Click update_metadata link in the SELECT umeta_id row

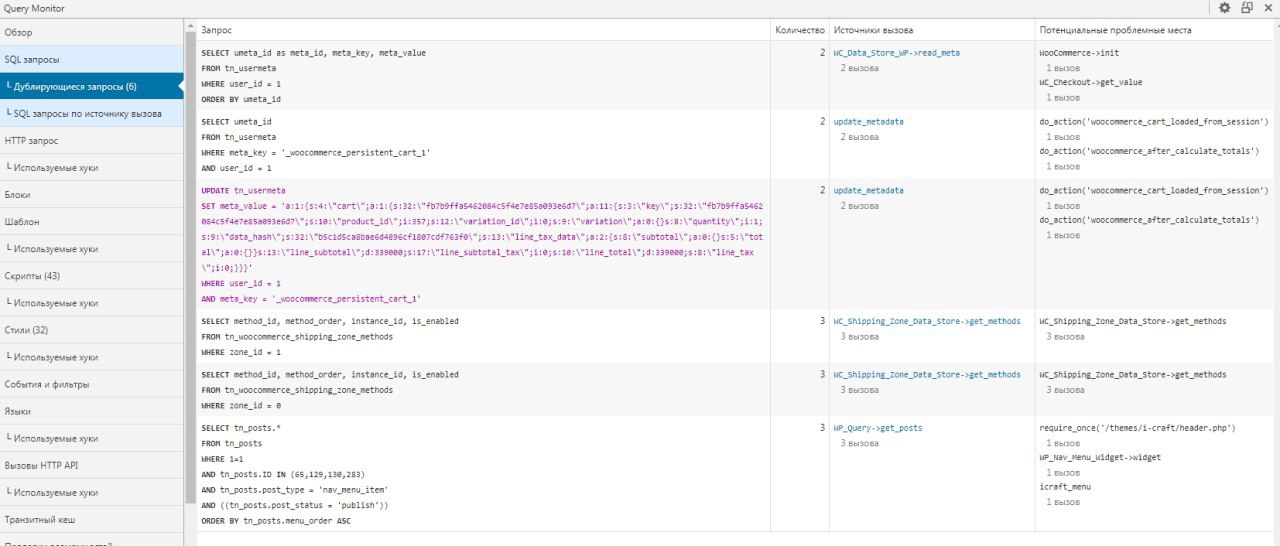click(x=868, y=121)
